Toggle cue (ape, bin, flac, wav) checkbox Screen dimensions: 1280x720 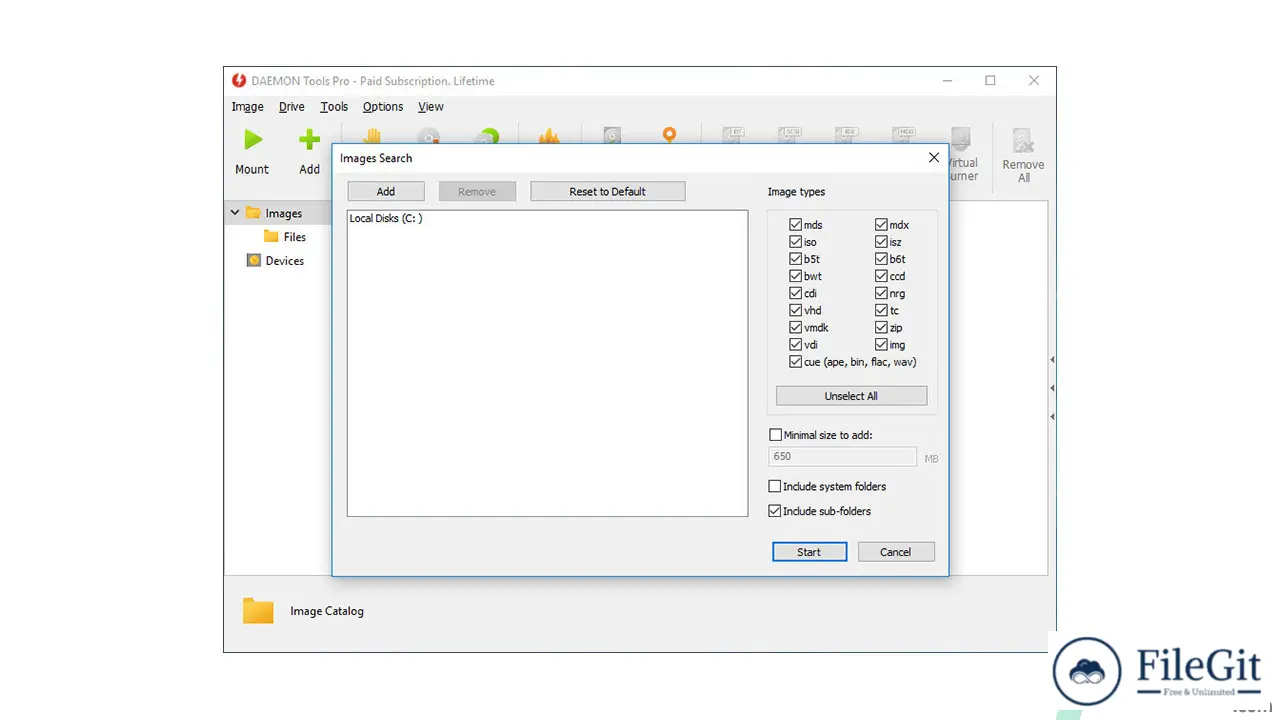pyautogui.click(x=796, y=362)
